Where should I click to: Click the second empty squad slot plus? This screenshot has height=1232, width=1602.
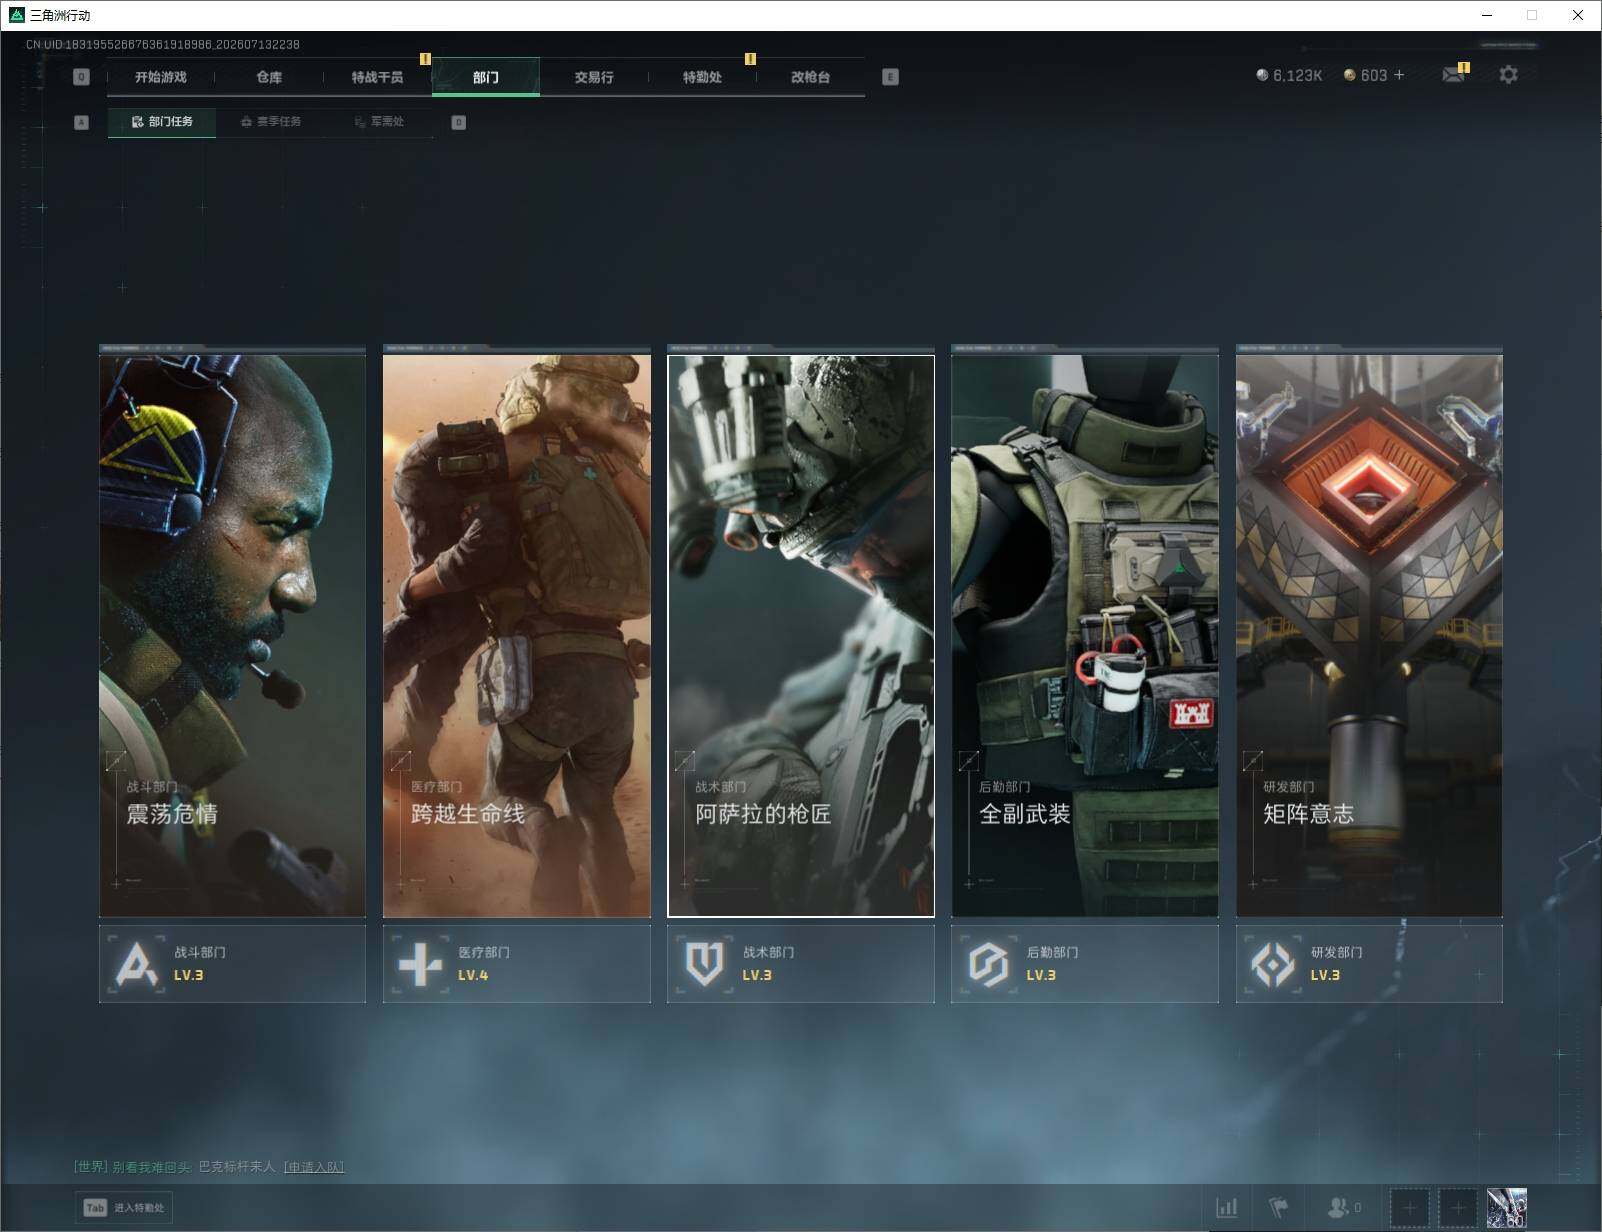(1458, 1209)
